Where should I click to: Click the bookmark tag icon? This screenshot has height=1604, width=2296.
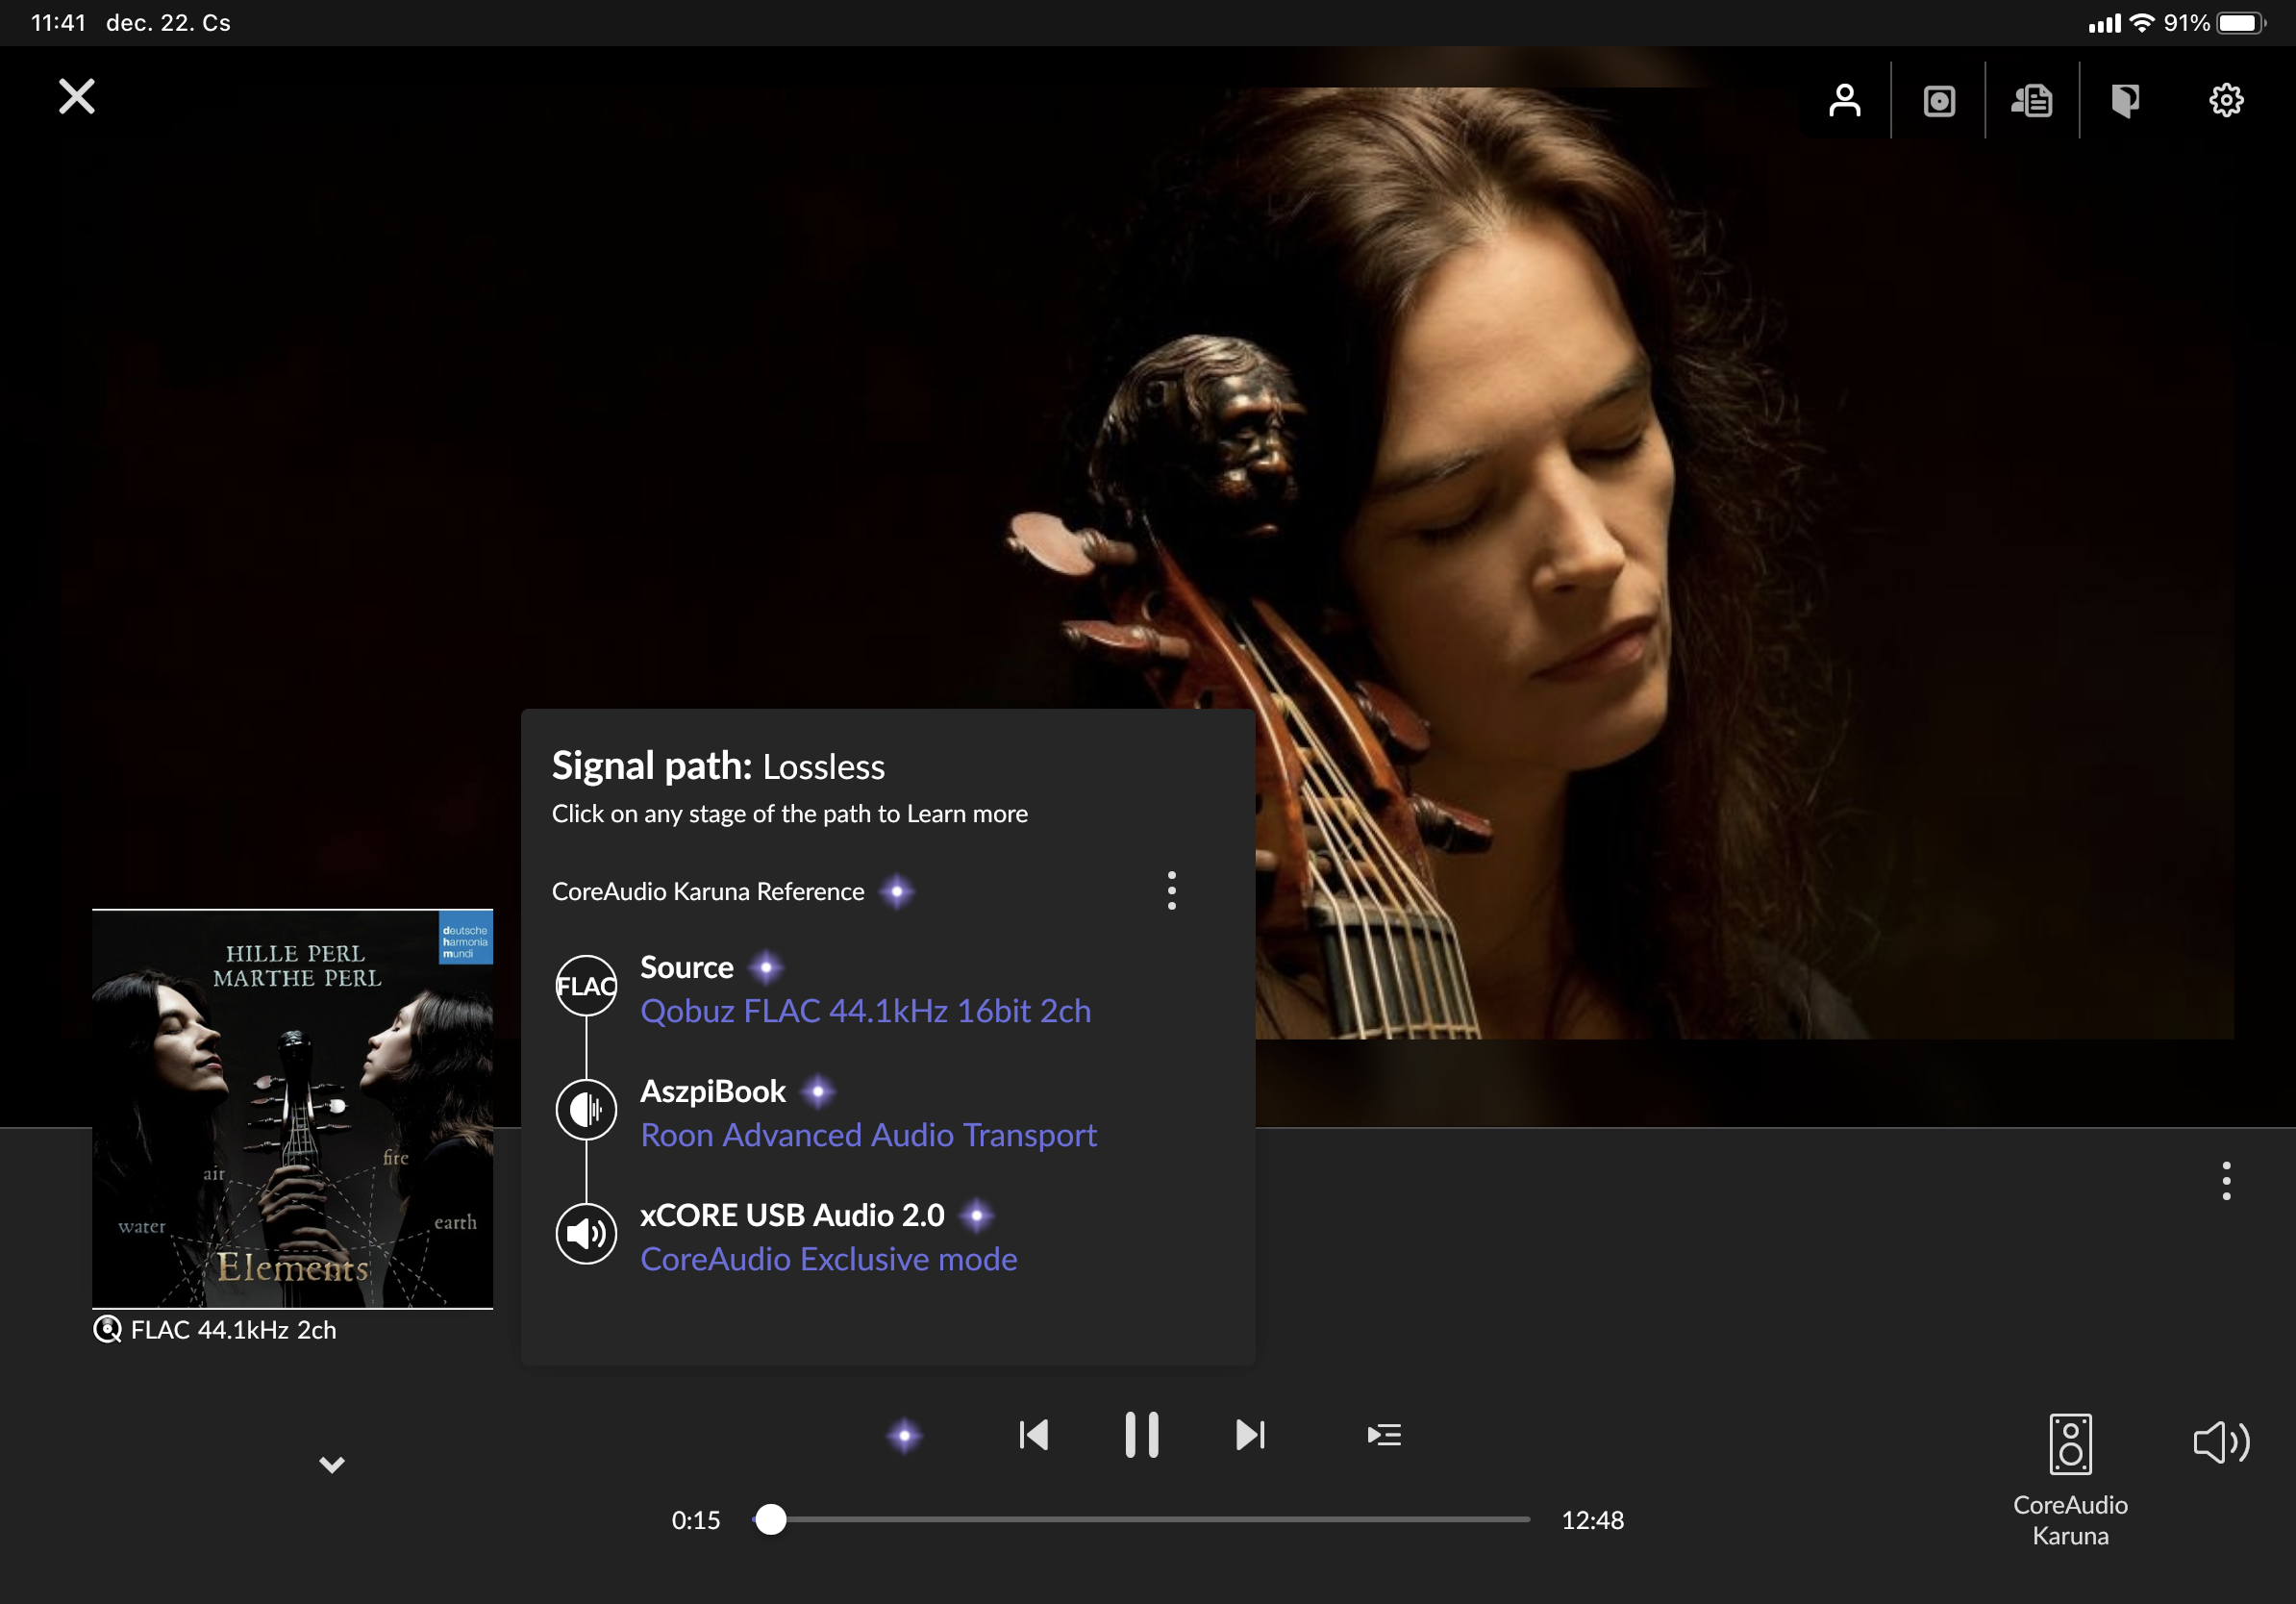(2125, 100)
